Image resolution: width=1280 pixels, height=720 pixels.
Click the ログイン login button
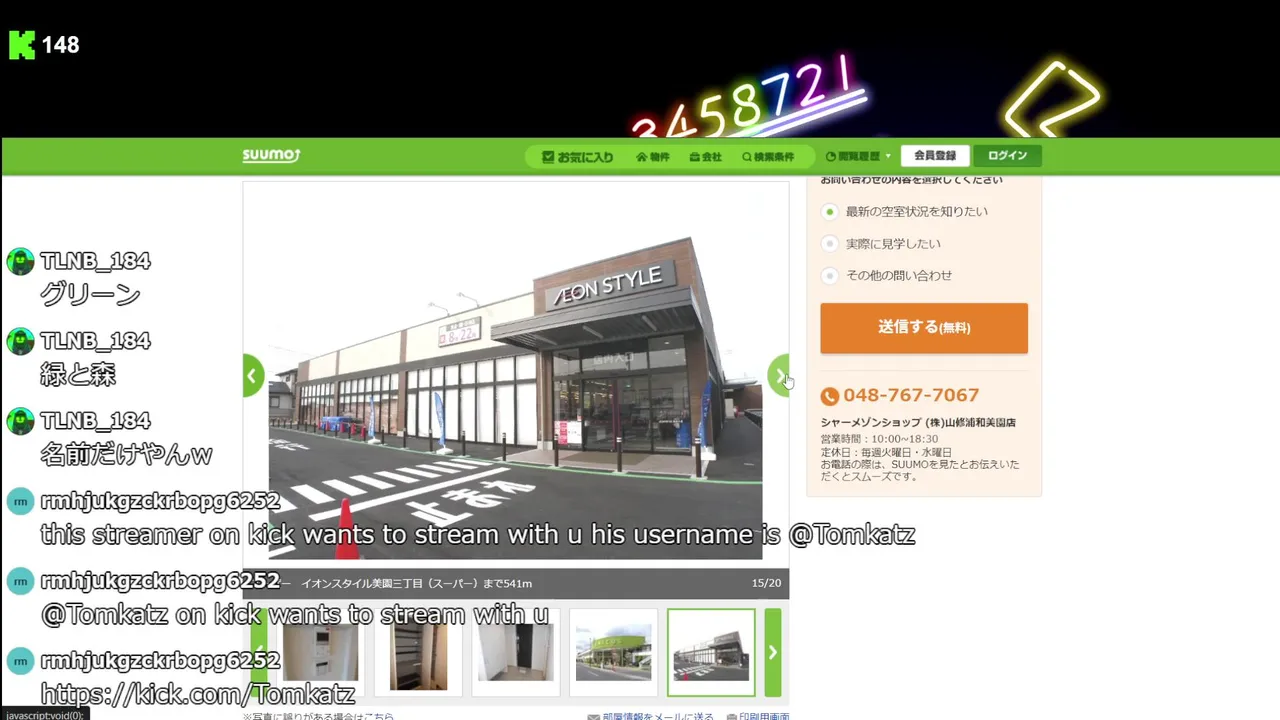(x=1007, y=156)
